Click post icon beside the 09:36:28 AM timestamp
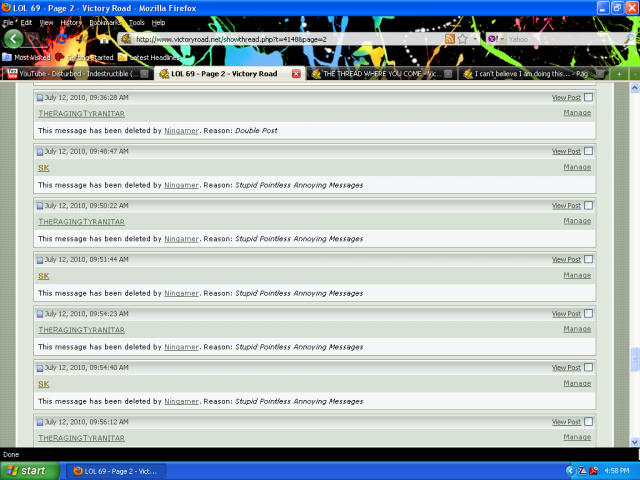 coord(41,98)
